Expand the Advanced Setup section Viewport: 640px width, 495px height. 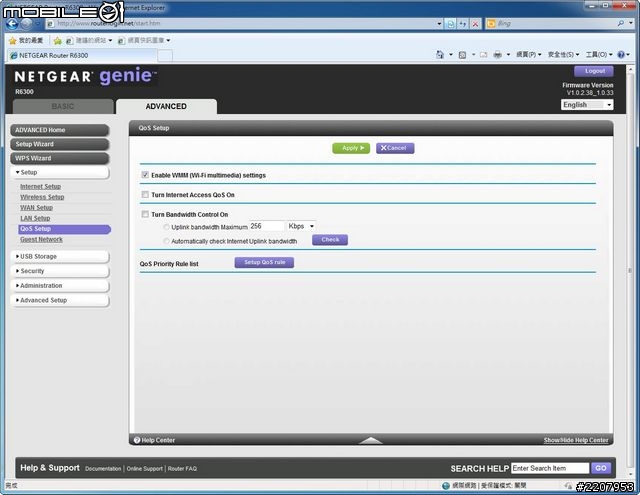60,300
